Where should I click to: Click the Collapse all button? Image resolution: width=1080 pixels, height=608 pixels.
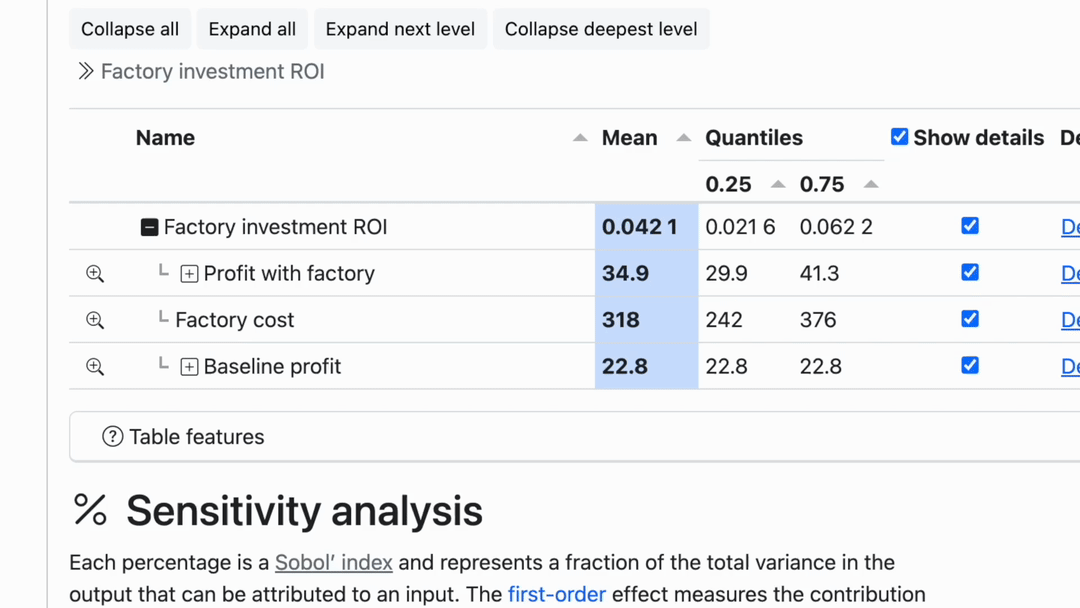point(130,29)
